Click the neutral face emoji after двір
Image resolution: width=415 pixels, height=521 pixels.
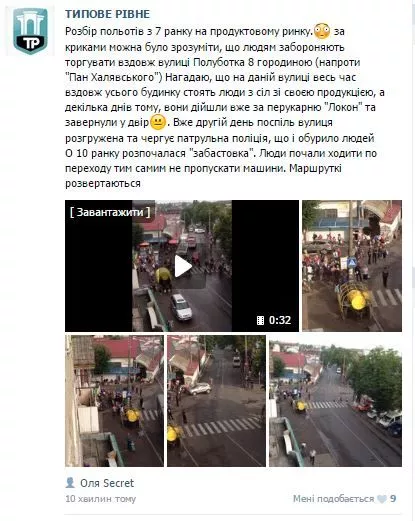(158, 122)
